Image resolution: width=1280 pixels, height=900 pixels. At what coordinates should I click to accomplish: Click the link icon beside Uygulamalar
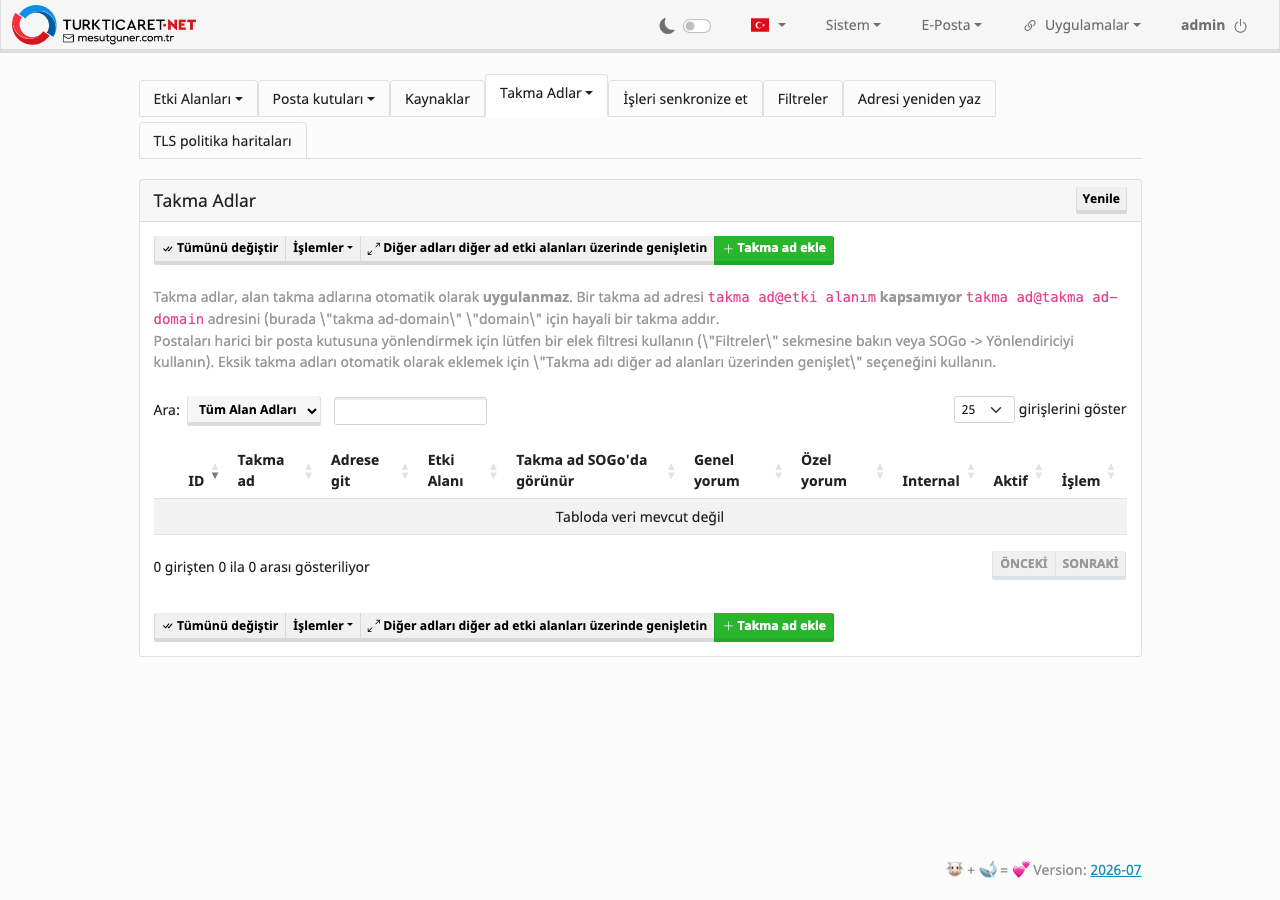click(1030, 26)
